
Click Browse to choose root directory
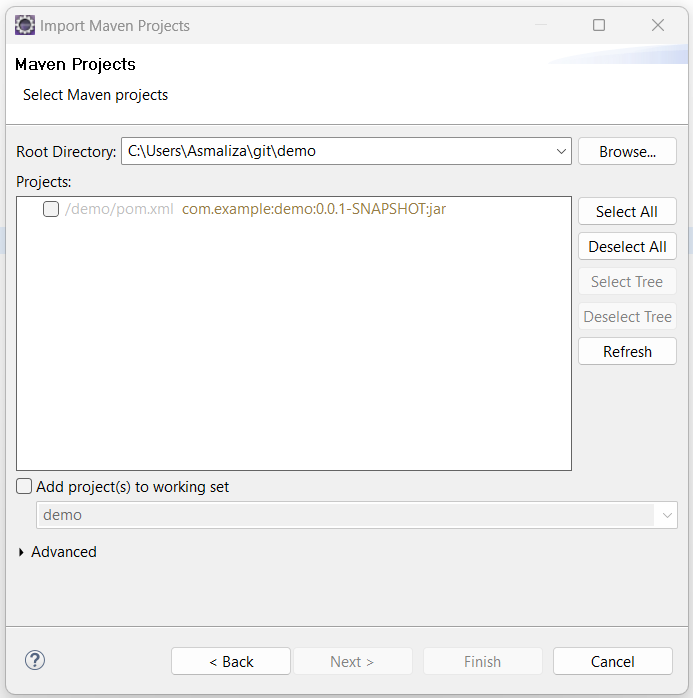(x=627, y=152)
